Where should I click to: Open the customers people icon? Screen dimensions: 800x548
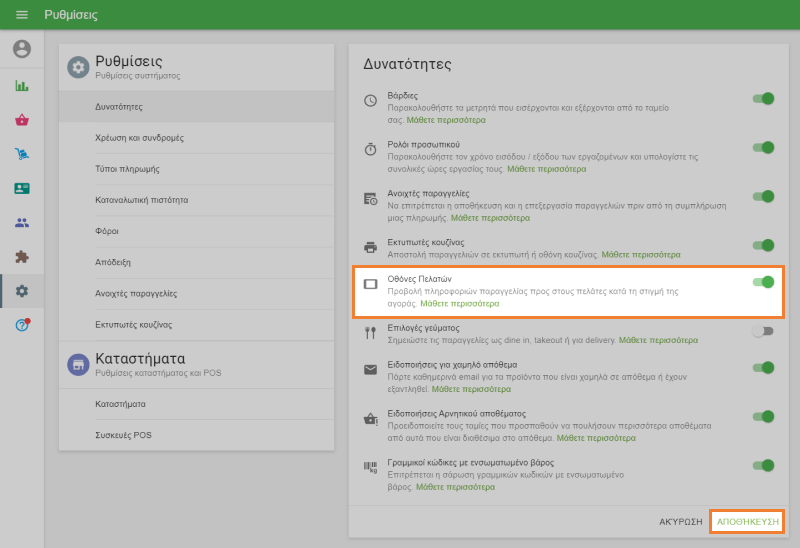22,222
